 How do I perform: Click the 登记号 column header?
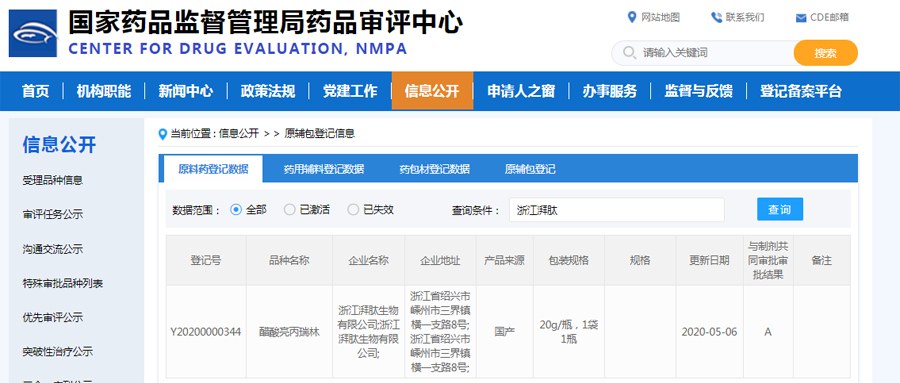206,260
